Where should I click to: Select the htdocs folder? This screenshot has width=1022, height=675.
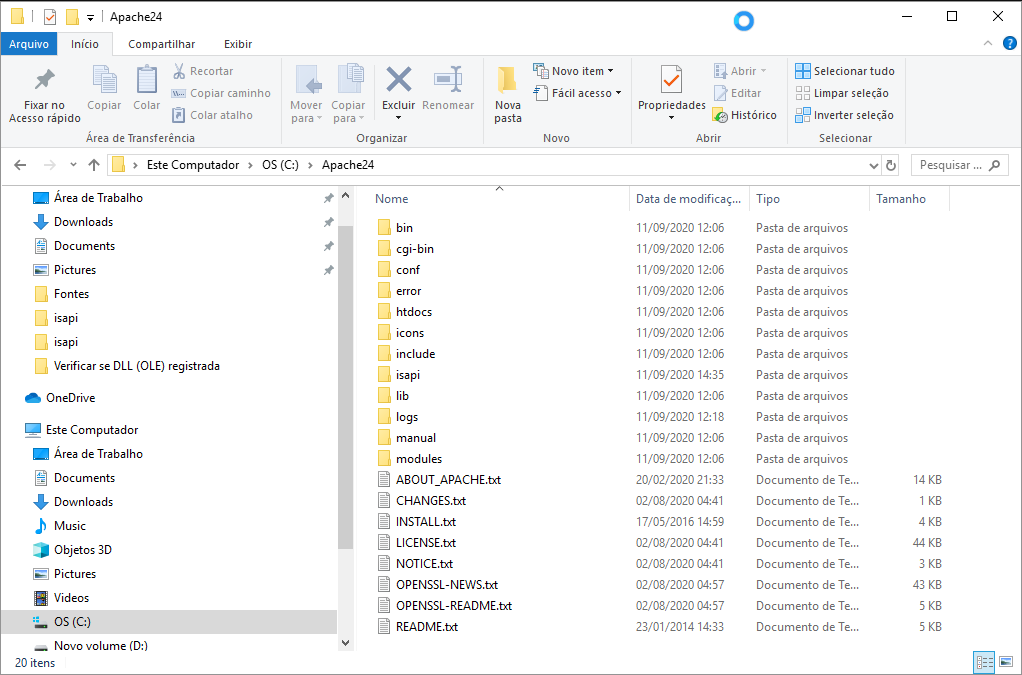405,312
